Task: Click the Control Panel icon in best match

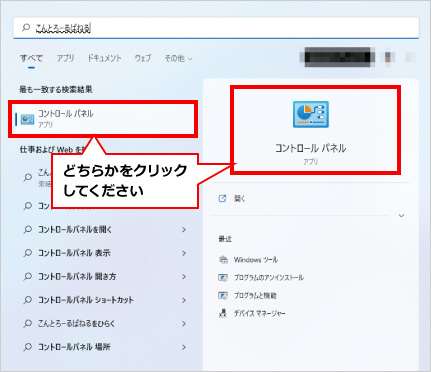Action: click(27, 119)
